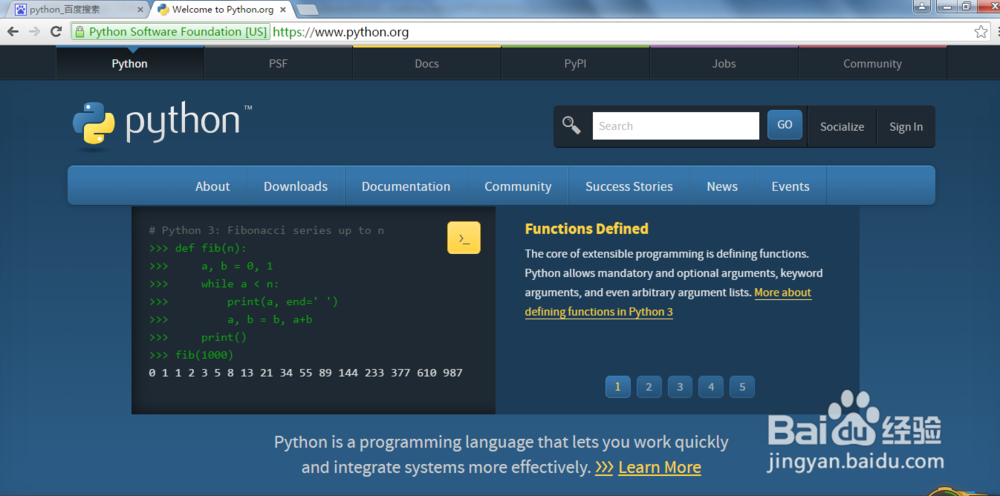Open the Documentation menu
The width and height of the screenshot is (1000, 496).
(x=406, y=186)
